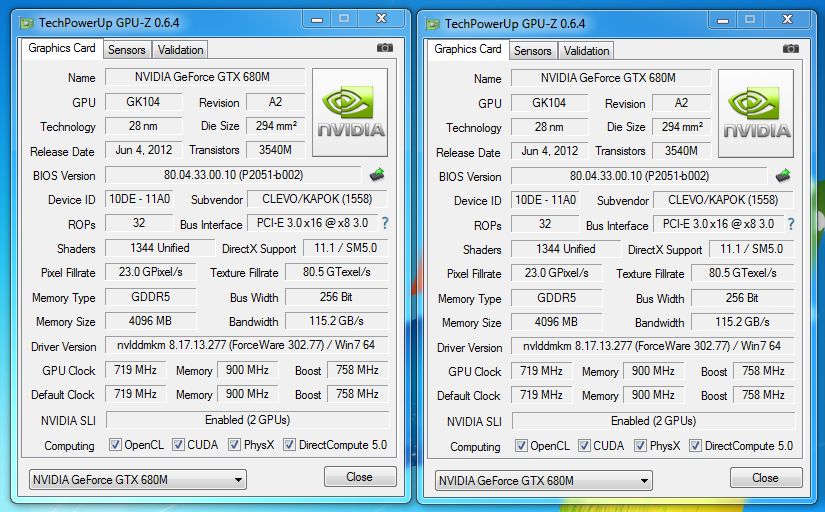The height and width of the screenshot is (512, 825).
Task: Toggle OpenCL checkbox in left window
Action: (x=115, y=445)
